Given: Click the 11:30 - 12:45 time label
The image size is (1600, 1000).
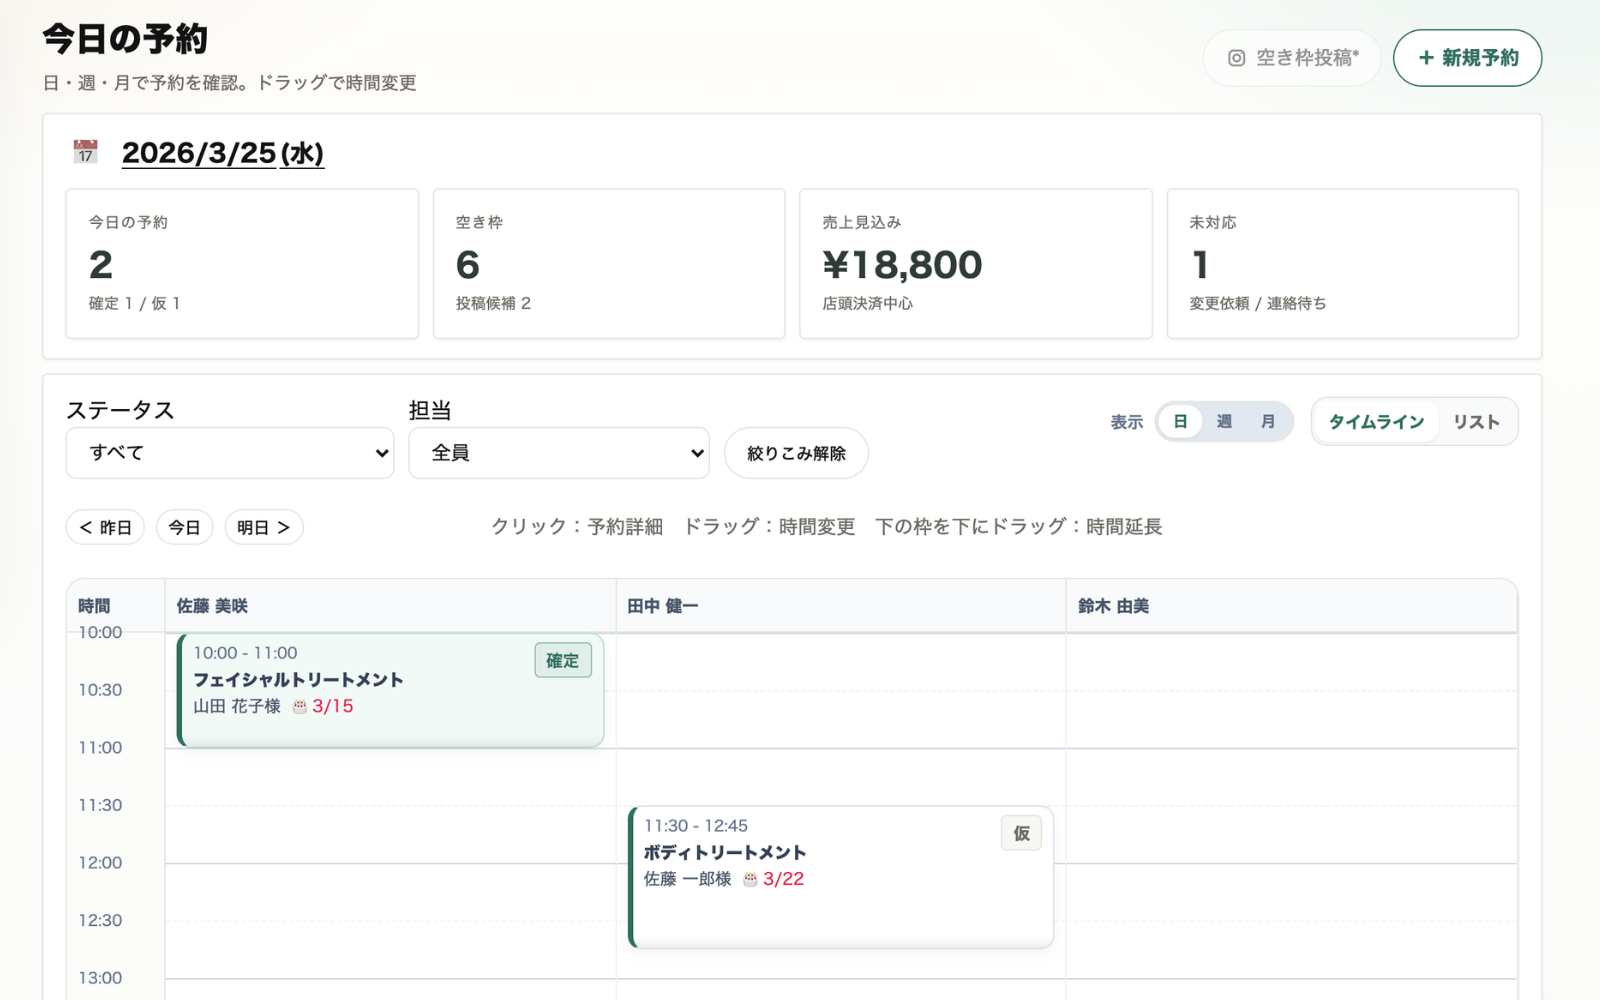Looking at the screenshot, I should (696, 826).
